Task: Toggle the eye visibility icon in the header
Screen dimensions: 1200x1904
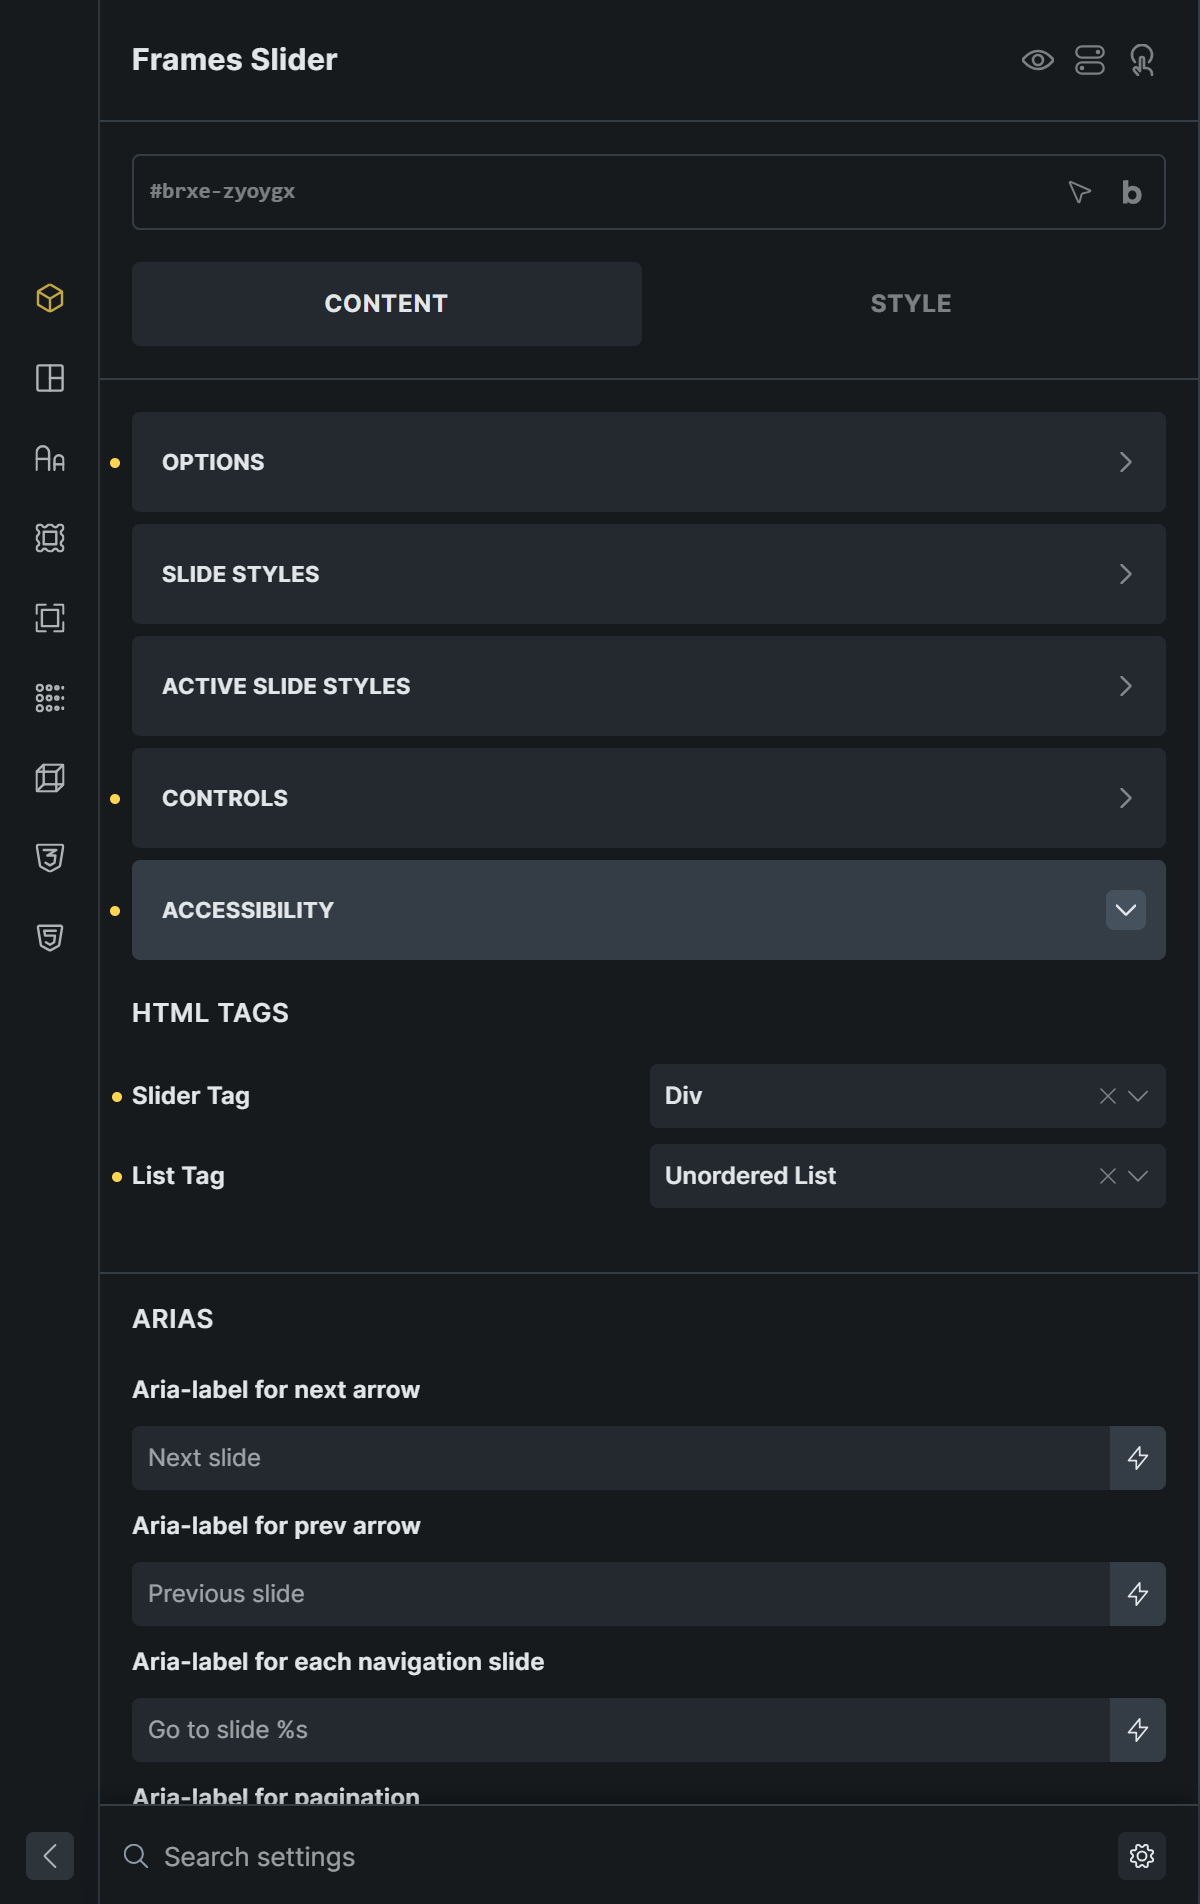Action: (x=1038, y=60)
